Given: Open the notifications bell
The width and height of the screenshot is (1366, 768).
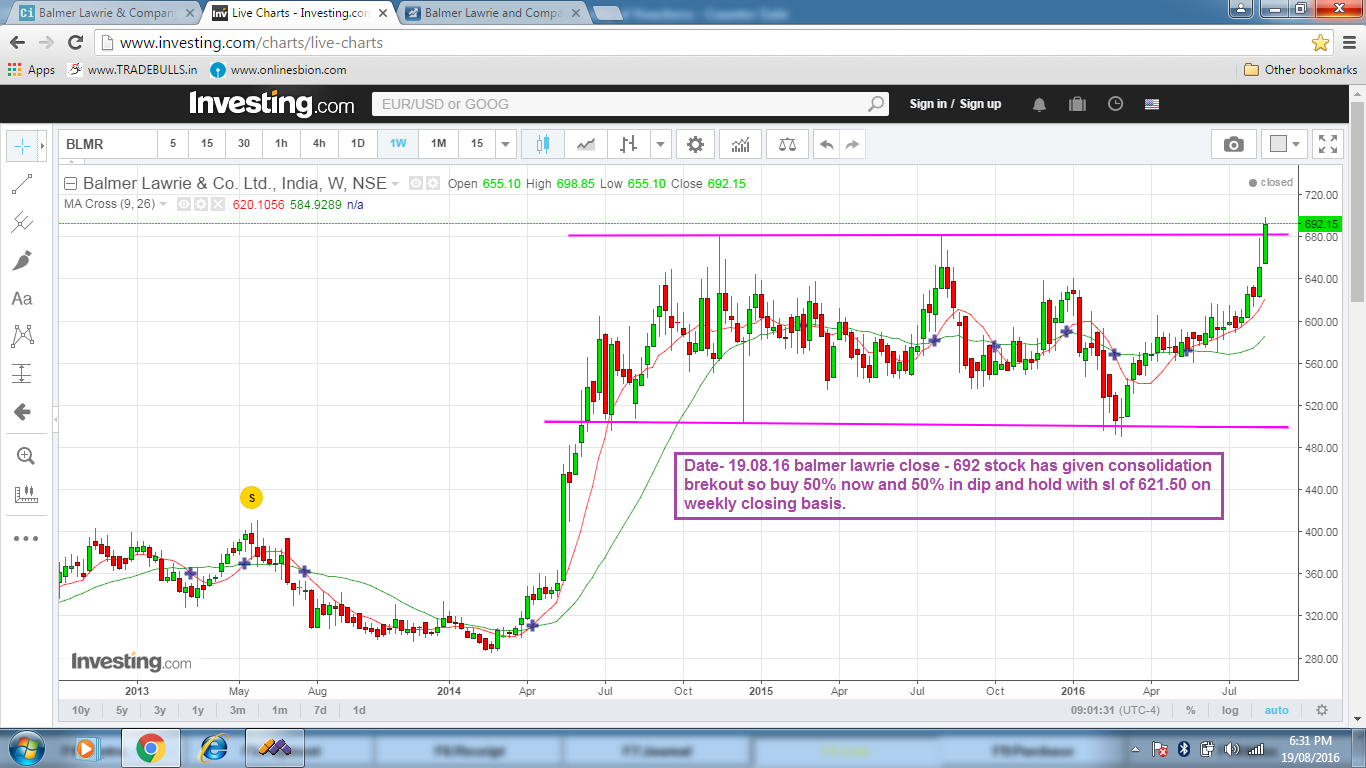Looking at the screenshot, I should (x=1040, y=104).
